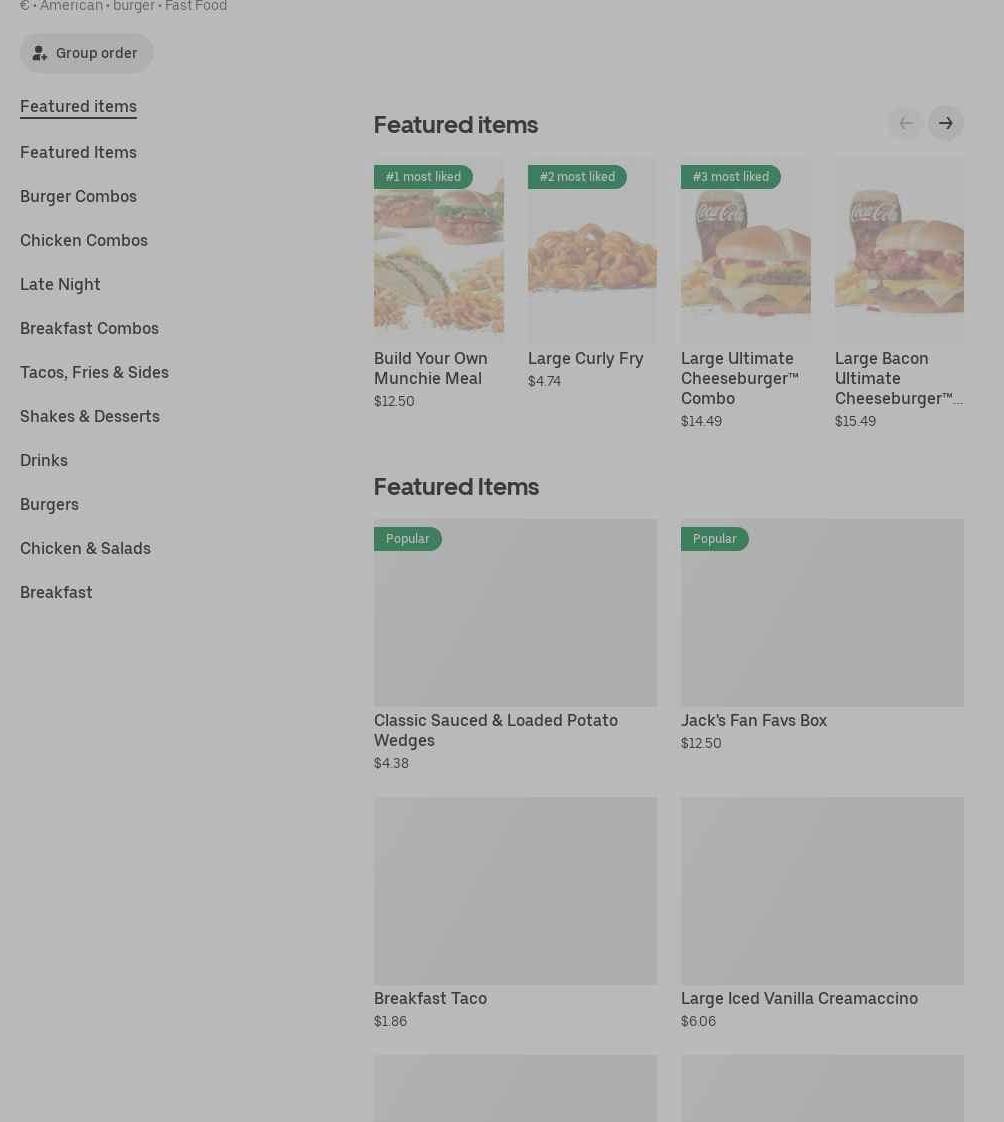Screen dimensions: 1004x1122
Task: Open the Large Curly Fry item photo
Action: click(x=592, y=250)
